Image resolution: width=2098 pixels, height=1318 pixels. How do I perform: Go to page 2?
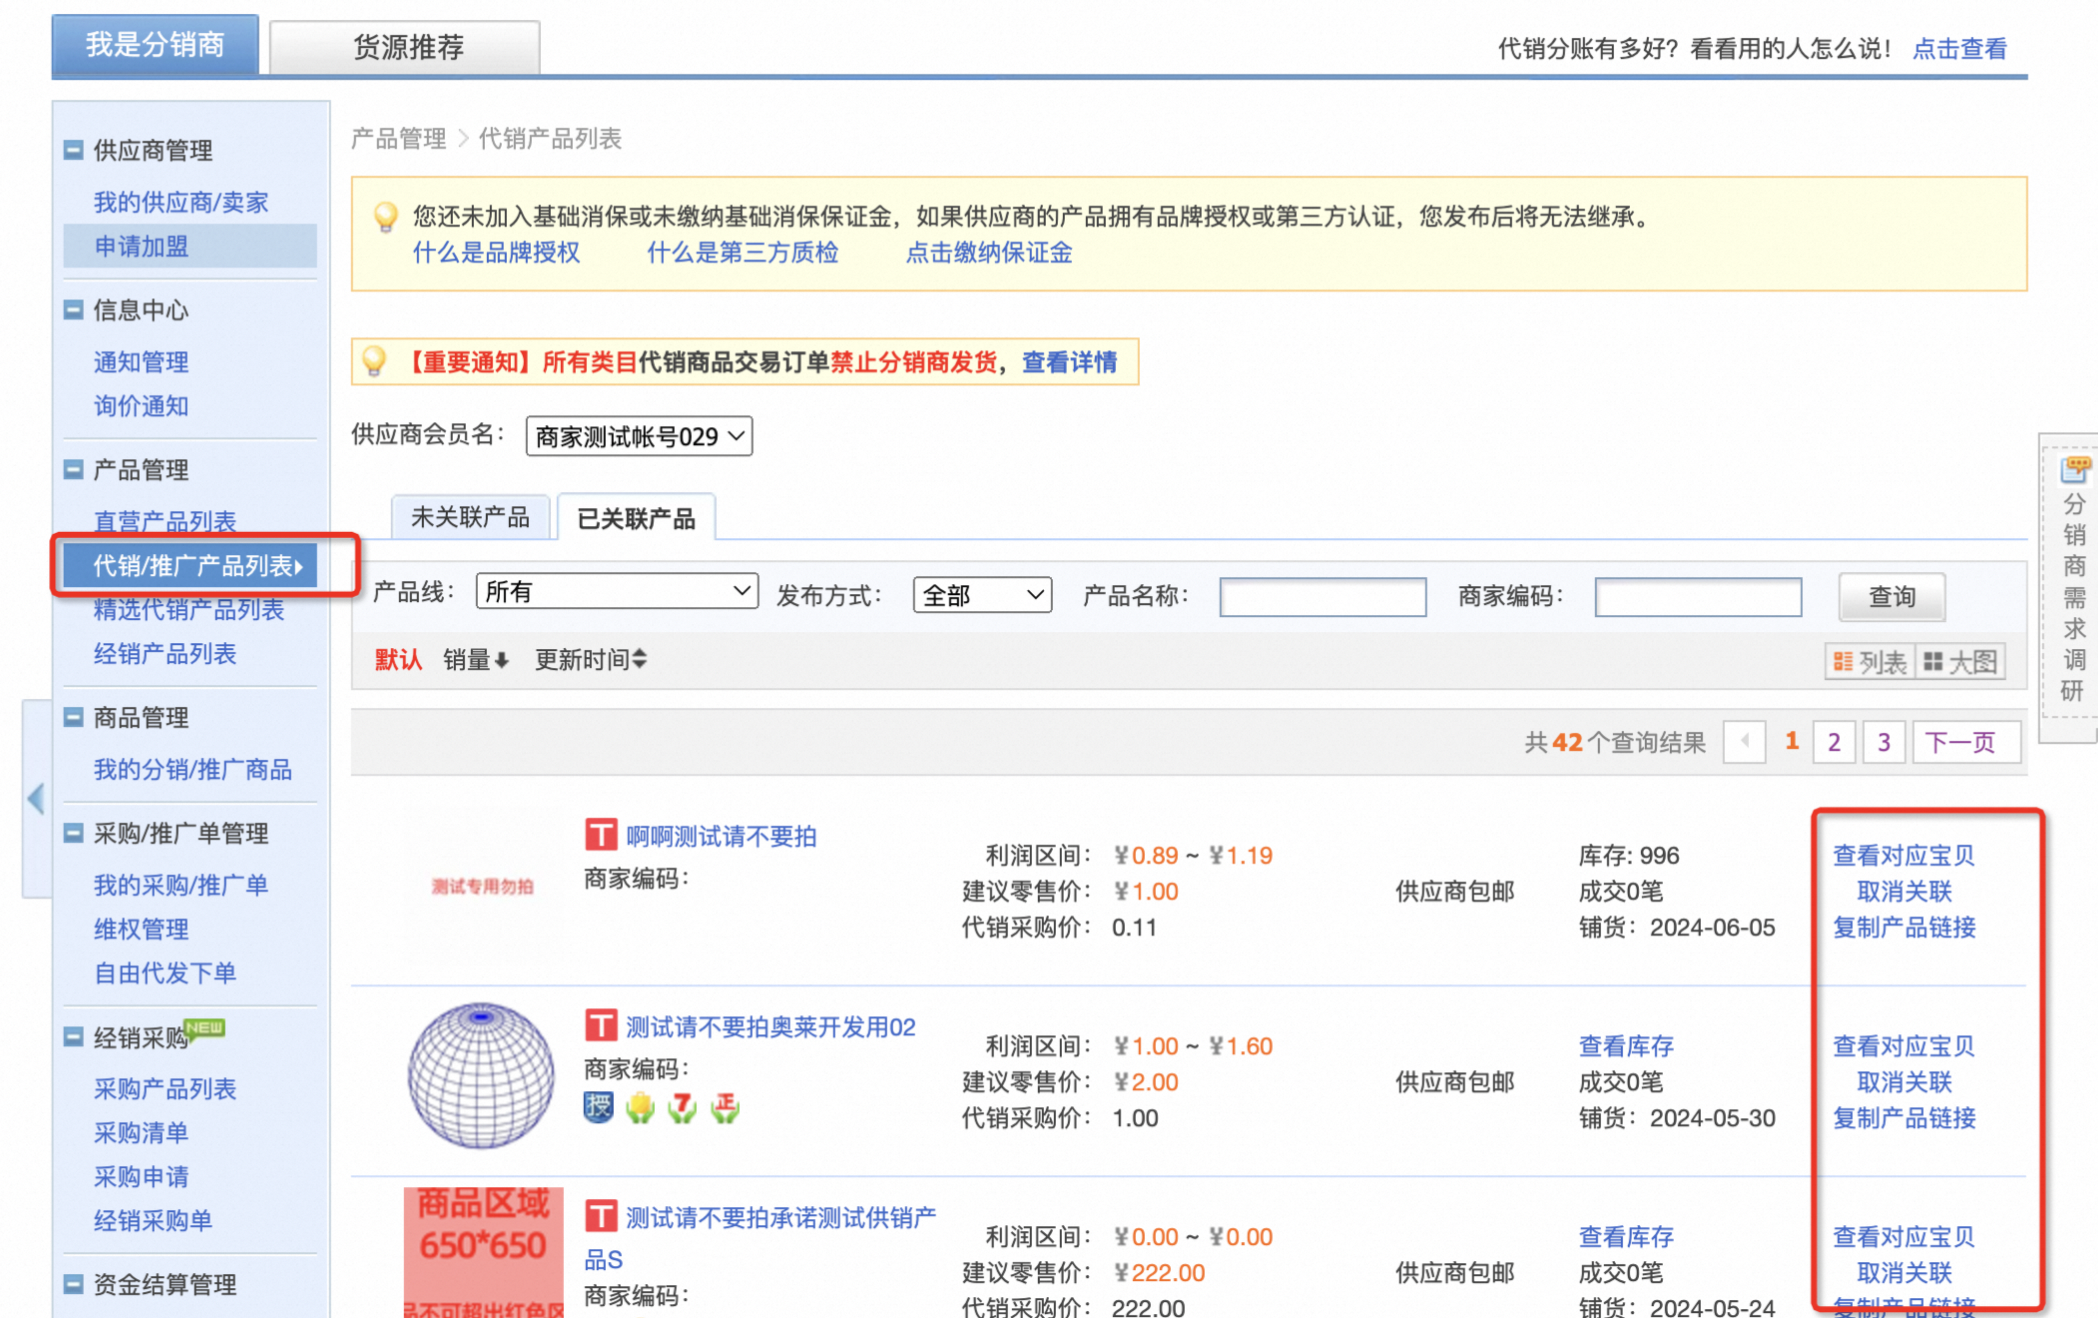(1834, 742)
